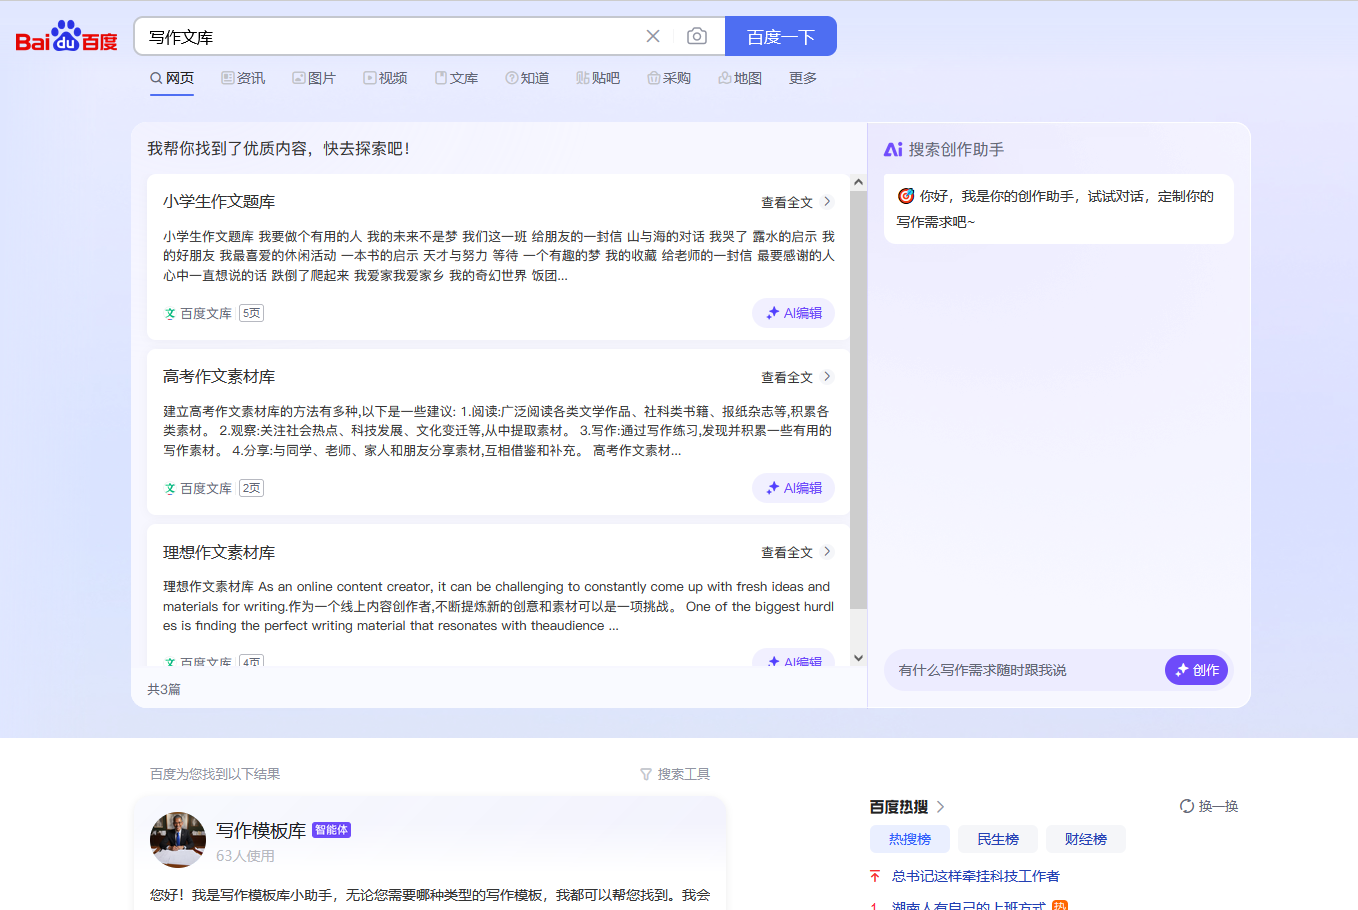The width and height of the screenshot is (1358, 910).
Task: Open the 写作模板库 title link
Action: pos(261,830)
